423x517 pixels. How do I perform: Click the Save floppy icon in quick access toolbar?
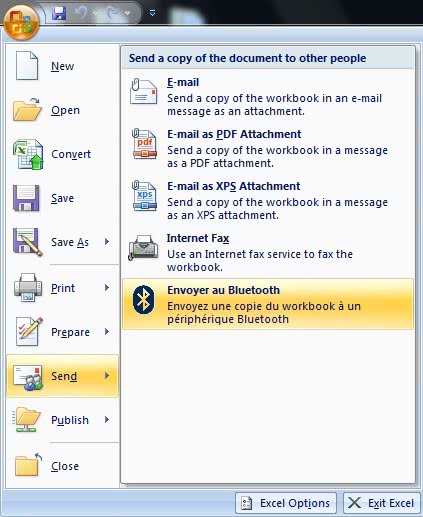(x=59, y=13)
